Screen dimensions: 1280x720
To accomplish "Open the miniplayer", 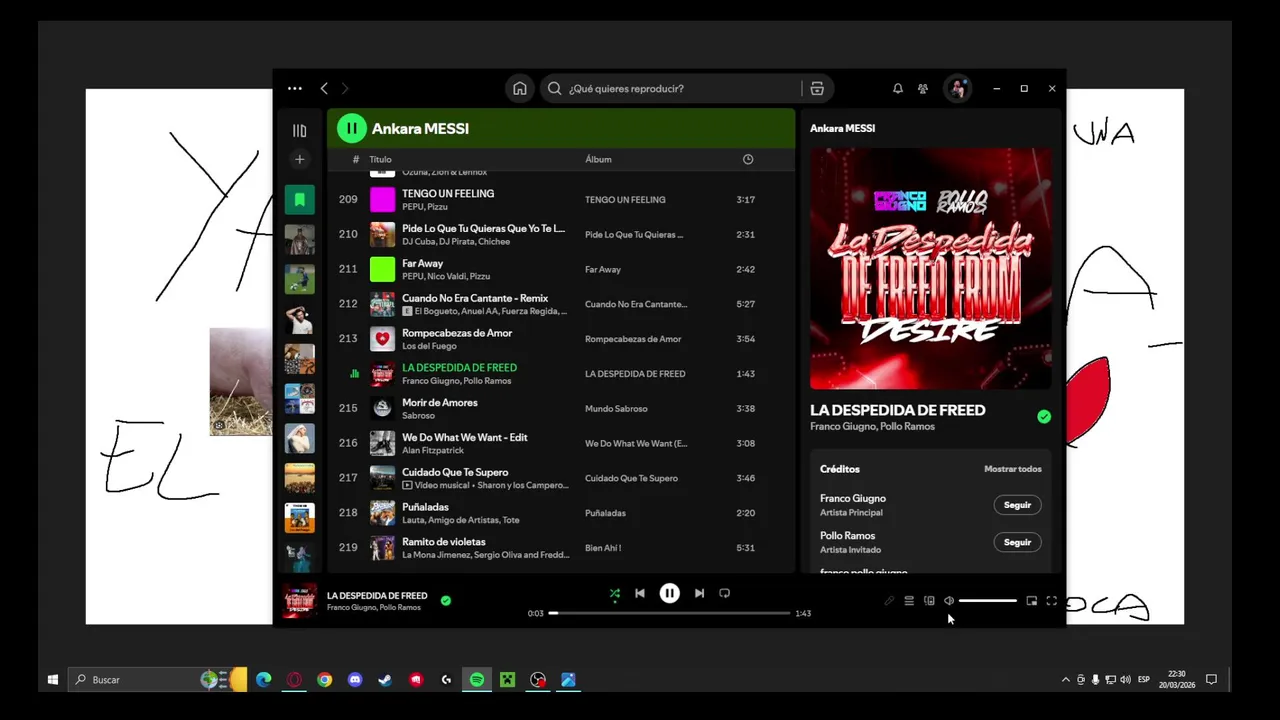I will click(x=1031, y=601).
